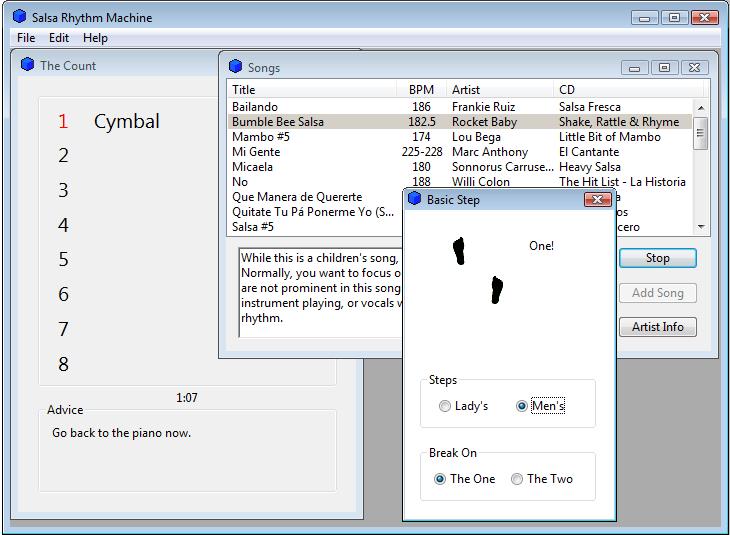Screen dimensions: 730x535
Task: Choose The Two break on option
Action: tap(517, 479)
